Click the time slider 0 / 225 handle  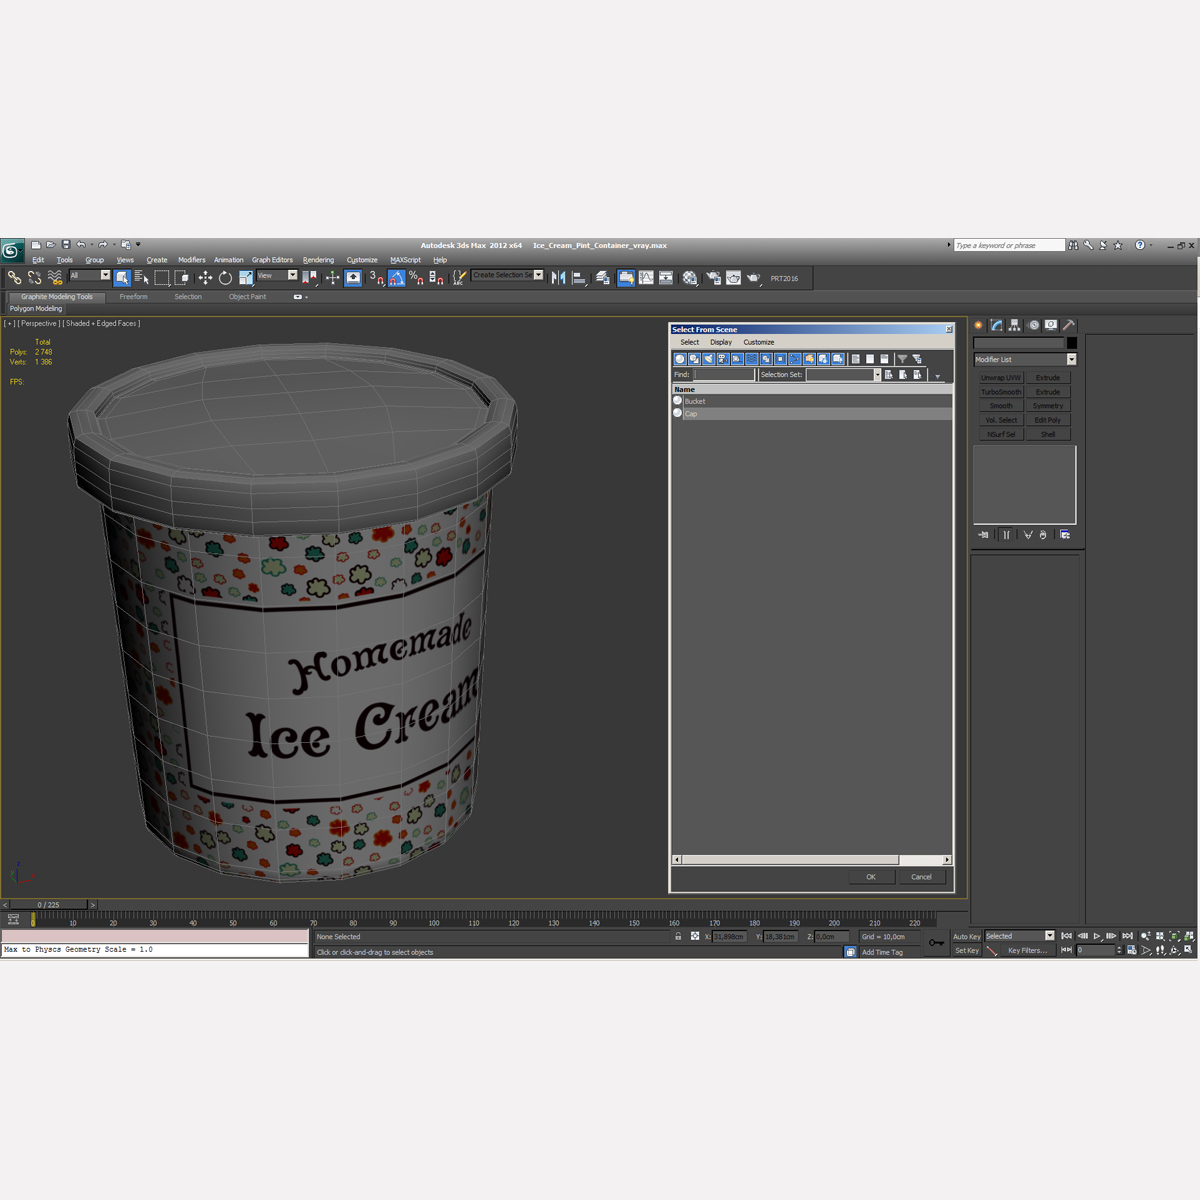pos(48,905)
